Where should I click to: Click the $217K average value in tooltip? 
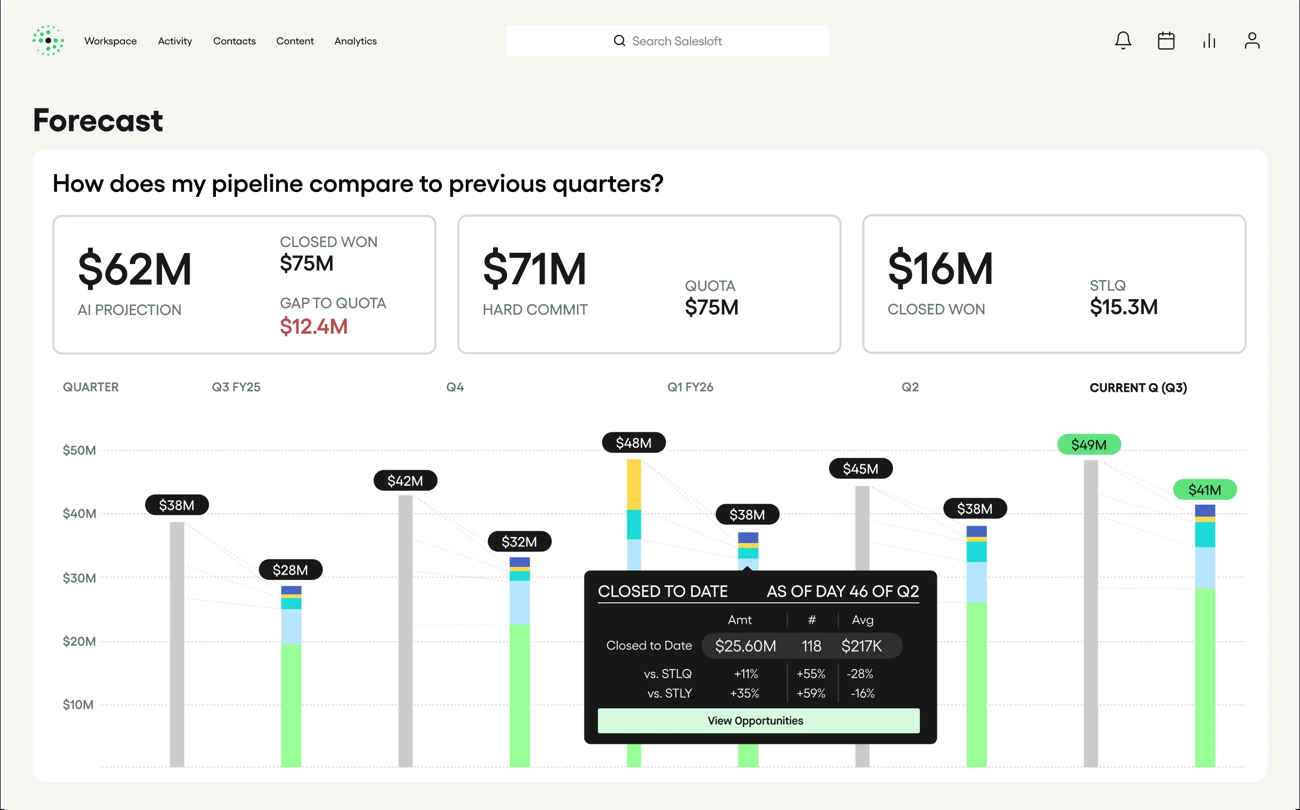click(x=862, y=646)
